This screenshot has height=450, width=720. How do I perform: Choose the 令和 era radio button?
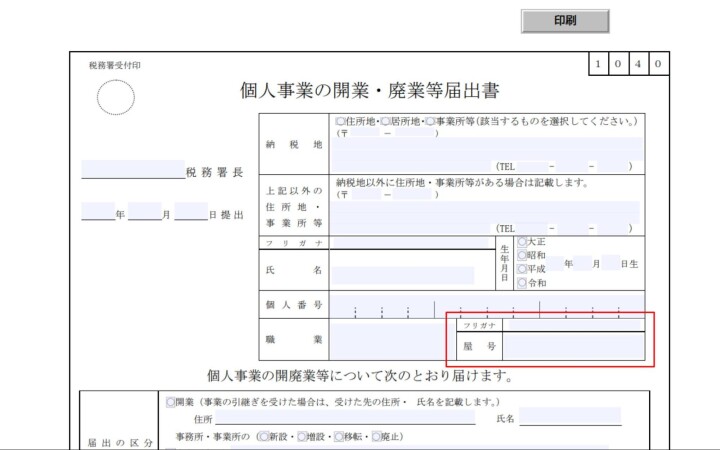coord(522,283)
